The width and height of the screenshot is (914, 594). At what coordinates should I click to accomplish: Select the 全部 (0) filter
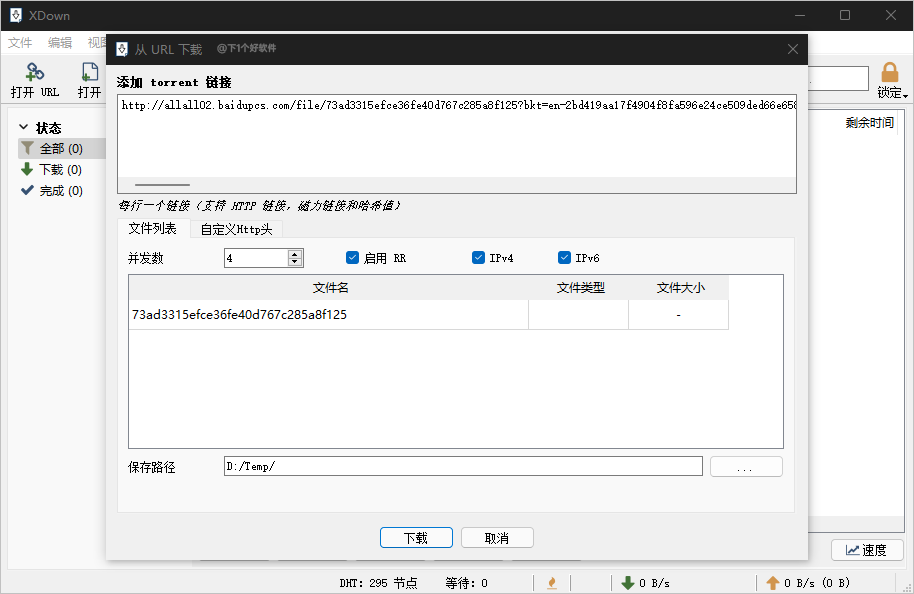tap(61, 149)
